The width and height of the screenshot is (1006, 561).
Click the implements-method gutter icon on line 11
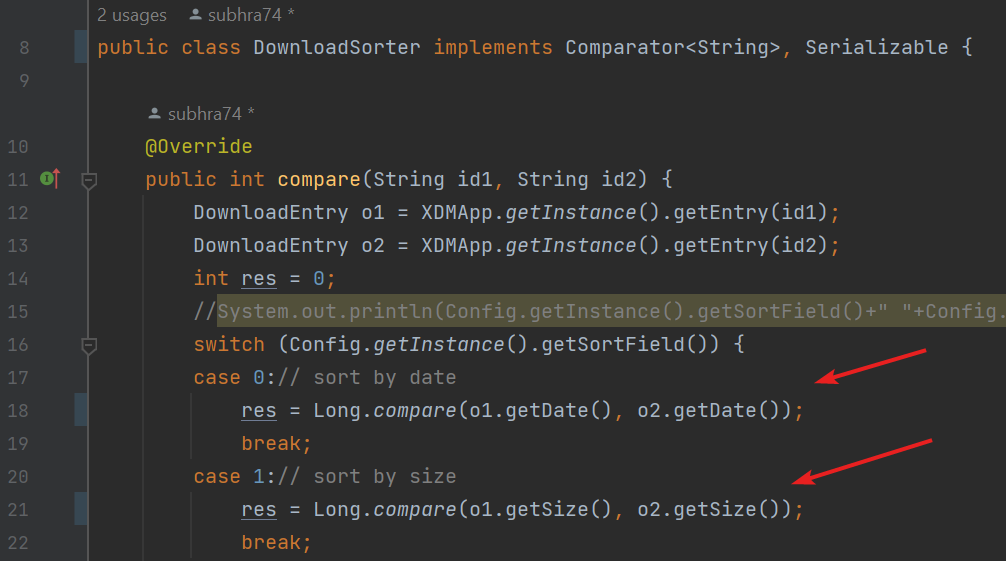(x=51, y=178)
